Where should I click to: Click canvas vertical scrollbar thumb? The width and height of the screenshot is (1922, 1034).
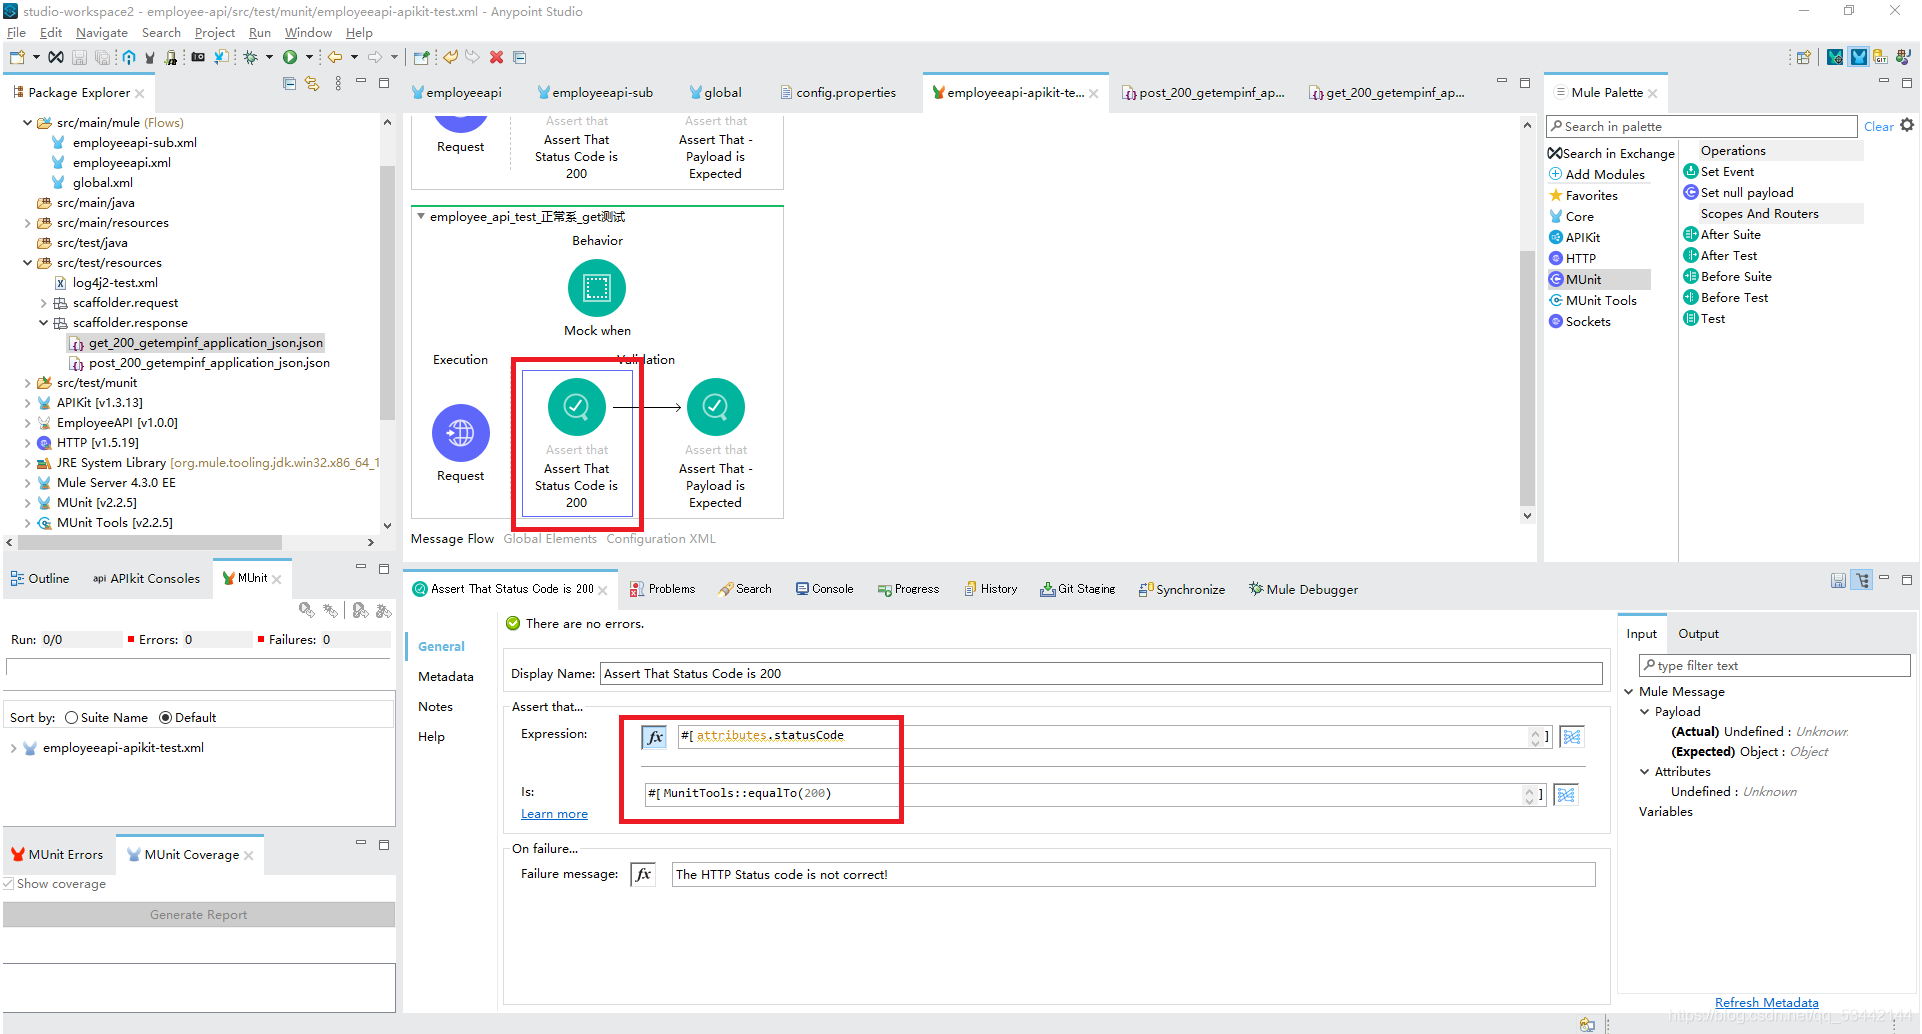tap(1526, 378)
